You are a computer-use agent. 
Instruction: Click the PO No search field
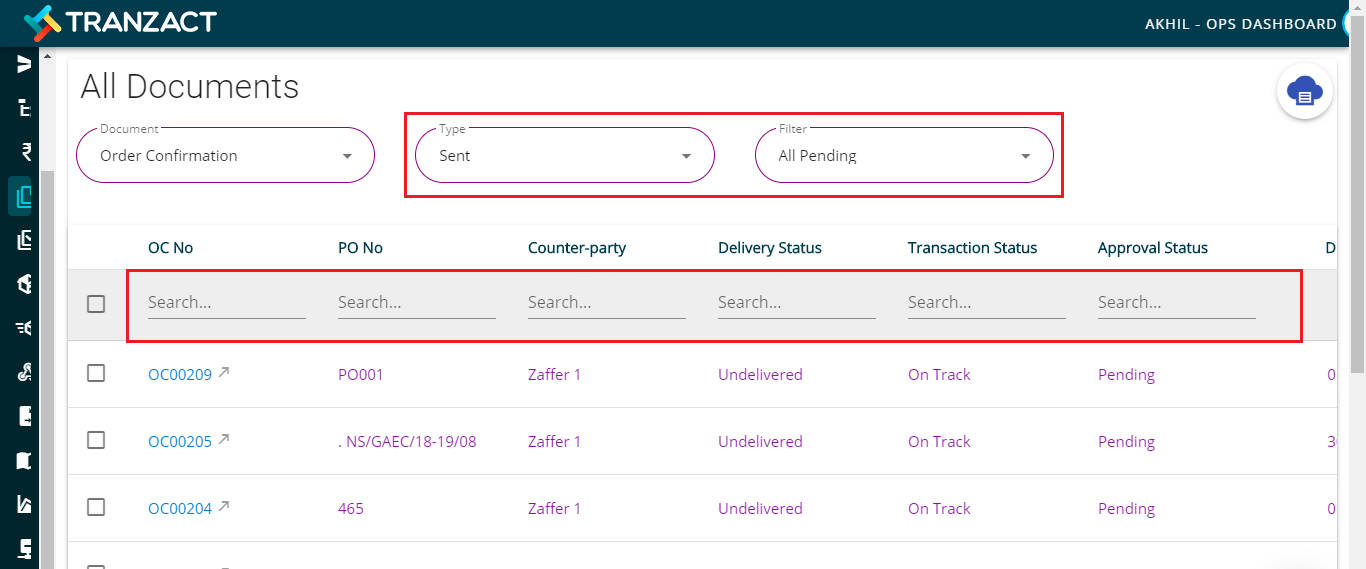pos(417,302)
